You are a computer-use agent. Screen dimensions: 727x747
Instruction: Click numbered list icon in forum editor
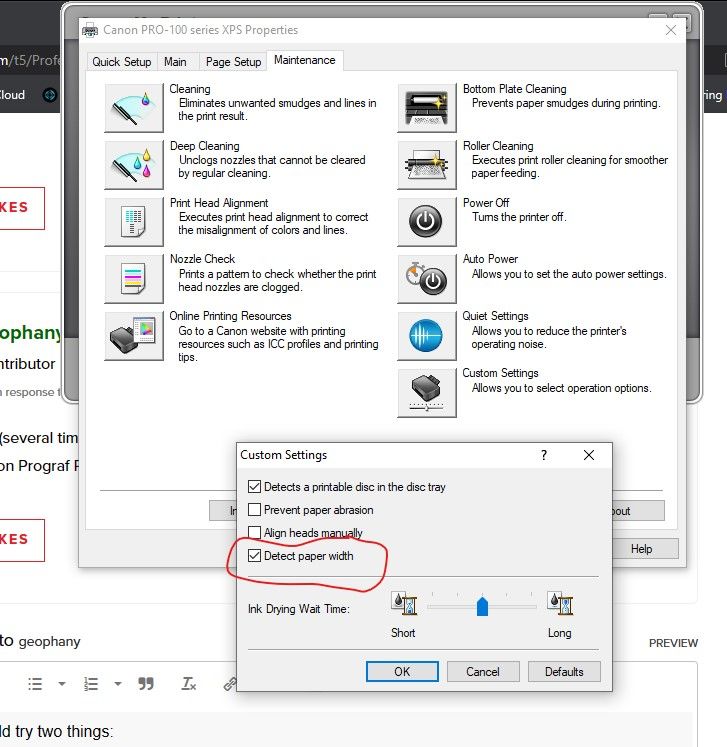91,684
